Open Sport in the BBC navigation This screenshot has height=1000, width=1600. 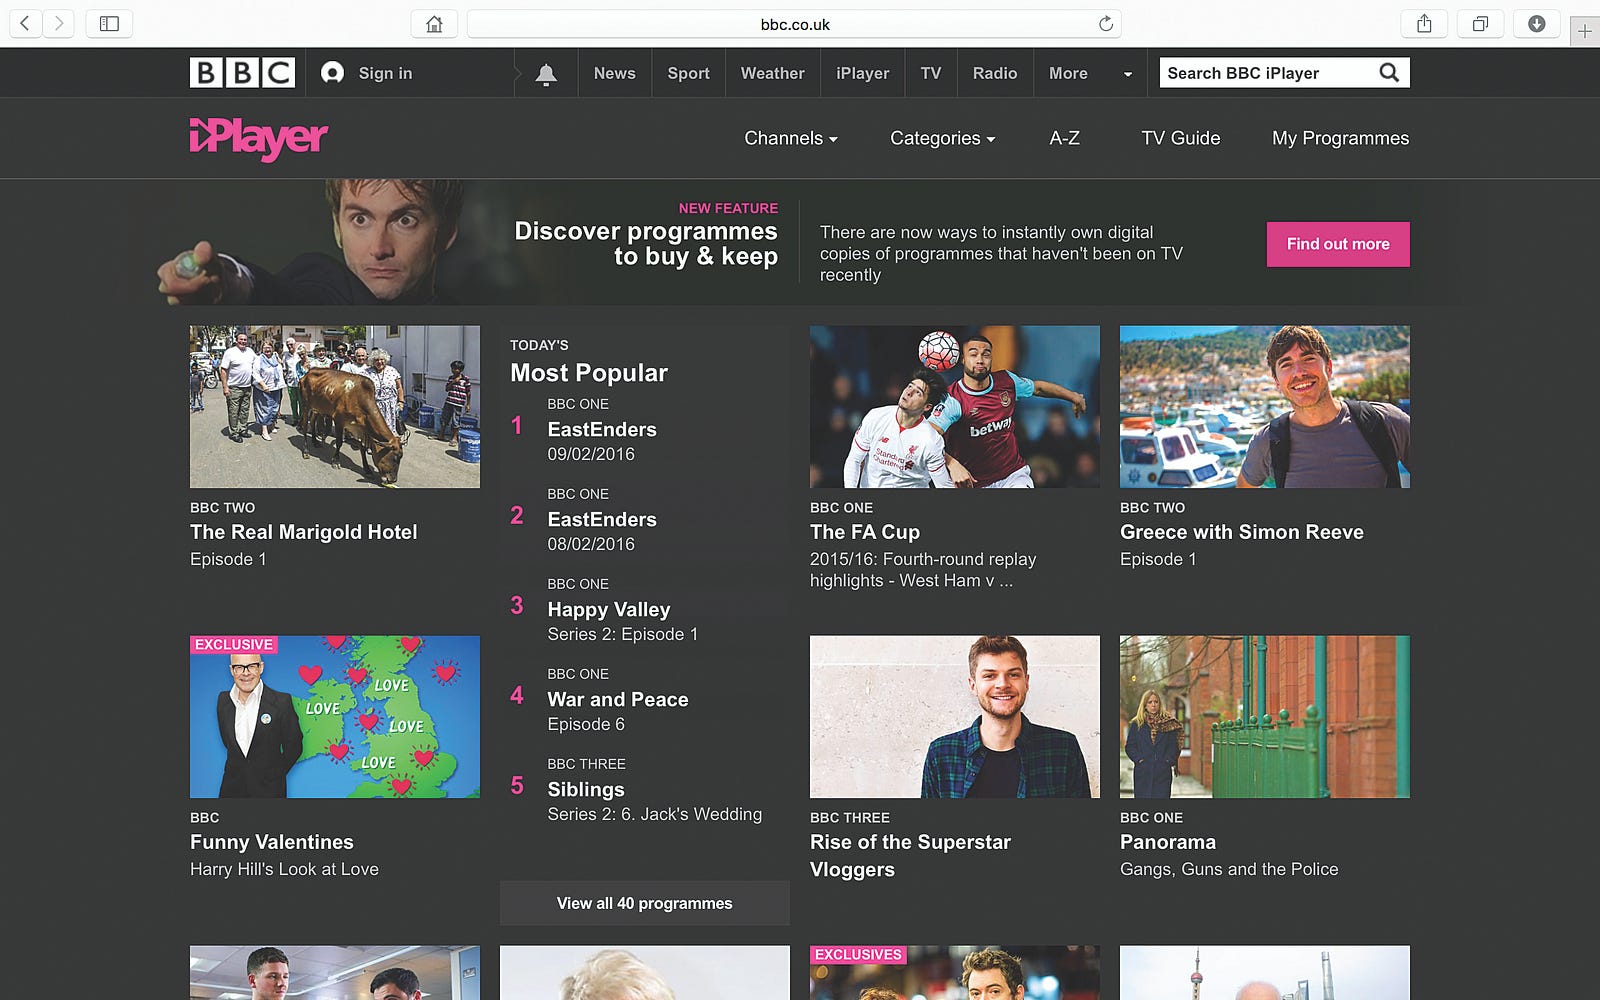point(688,73)
